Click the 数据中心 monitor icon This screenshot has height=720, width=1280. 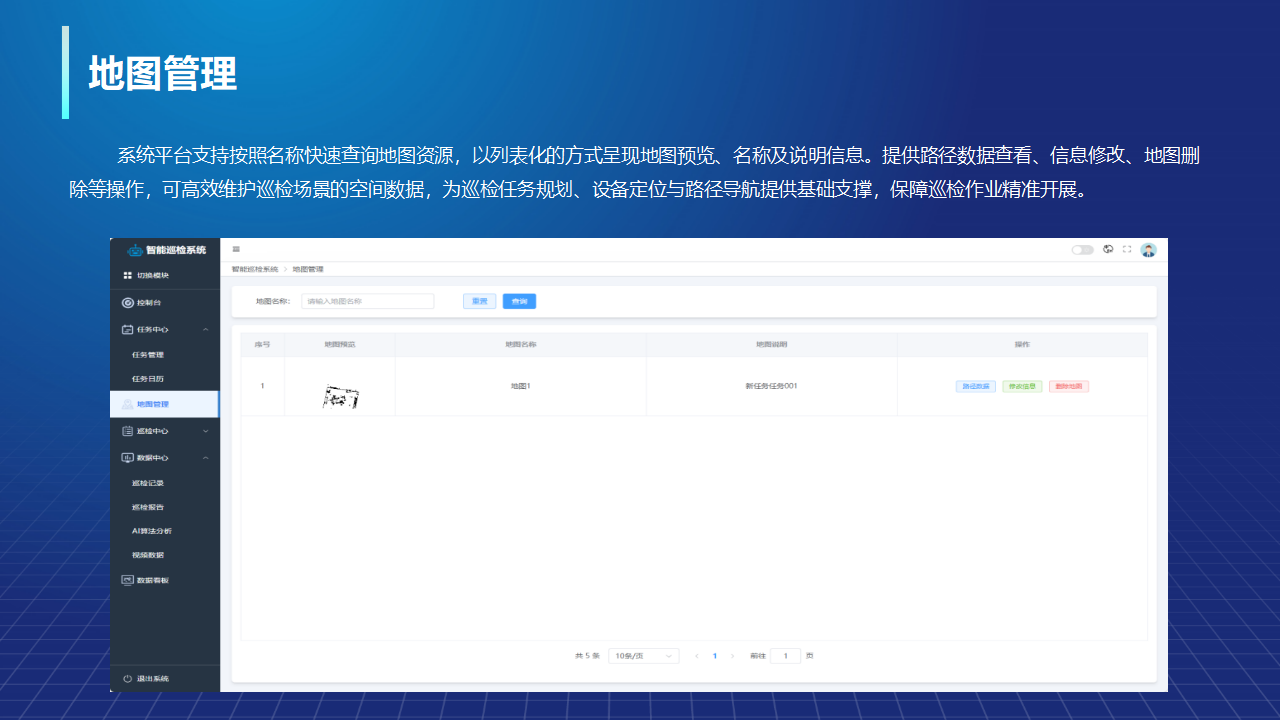(127, 457)
